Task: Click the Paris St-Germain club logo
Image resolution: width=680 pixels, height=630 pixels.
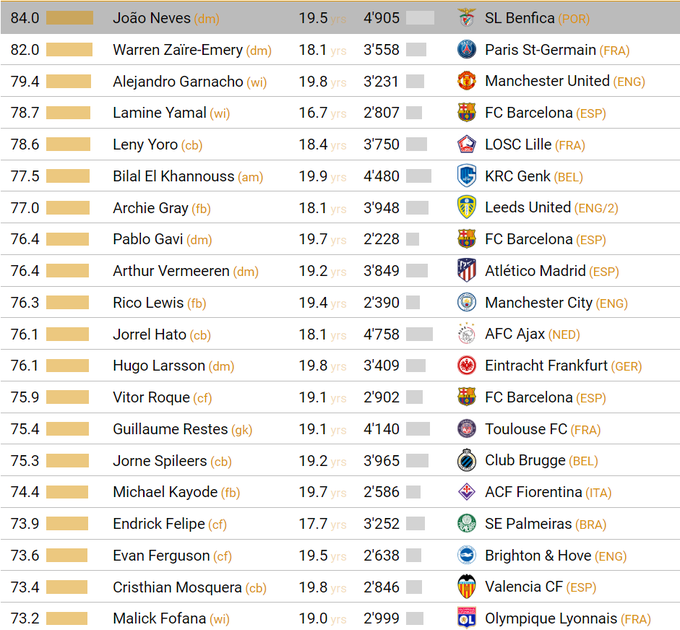Action: [x=467, y=50]
